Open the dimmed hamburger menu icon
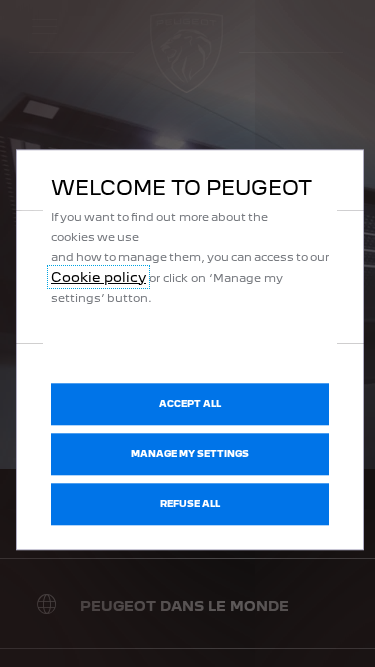Image resolution: width=375 pixels, height=667 pixels. (44, 26)
